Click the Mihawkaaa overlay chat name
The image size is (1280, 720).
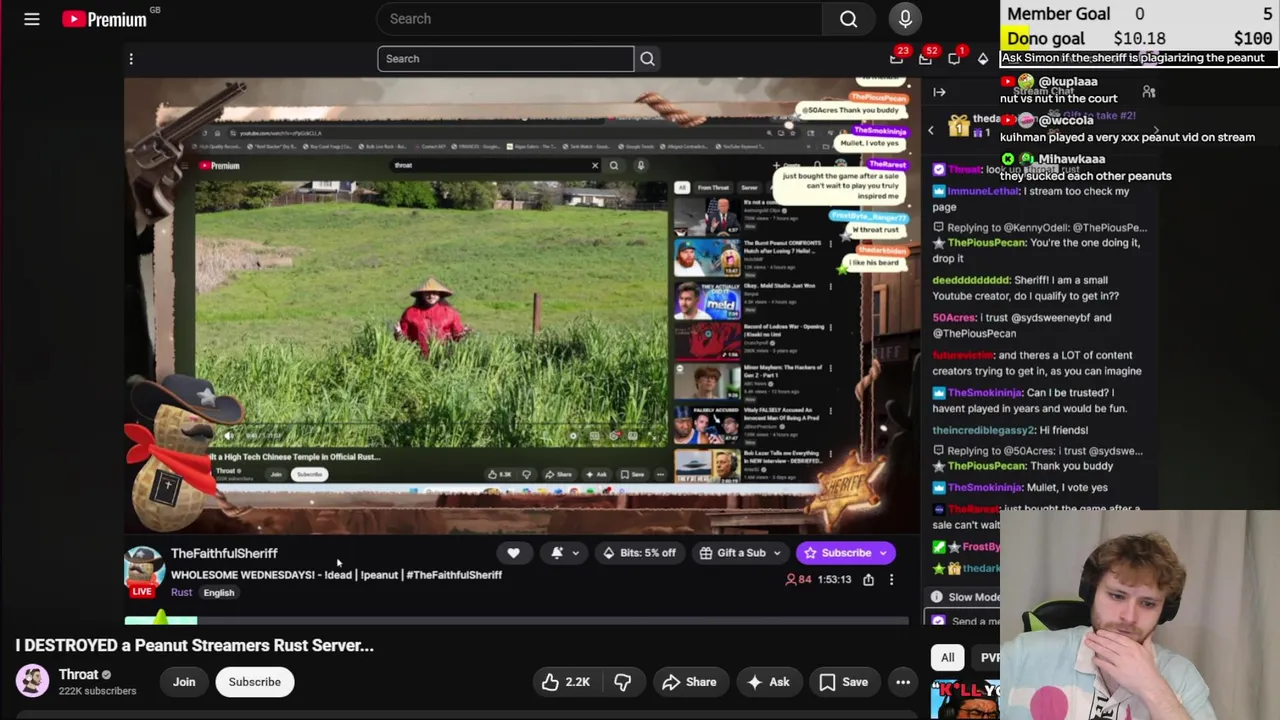coord(1071,158)
